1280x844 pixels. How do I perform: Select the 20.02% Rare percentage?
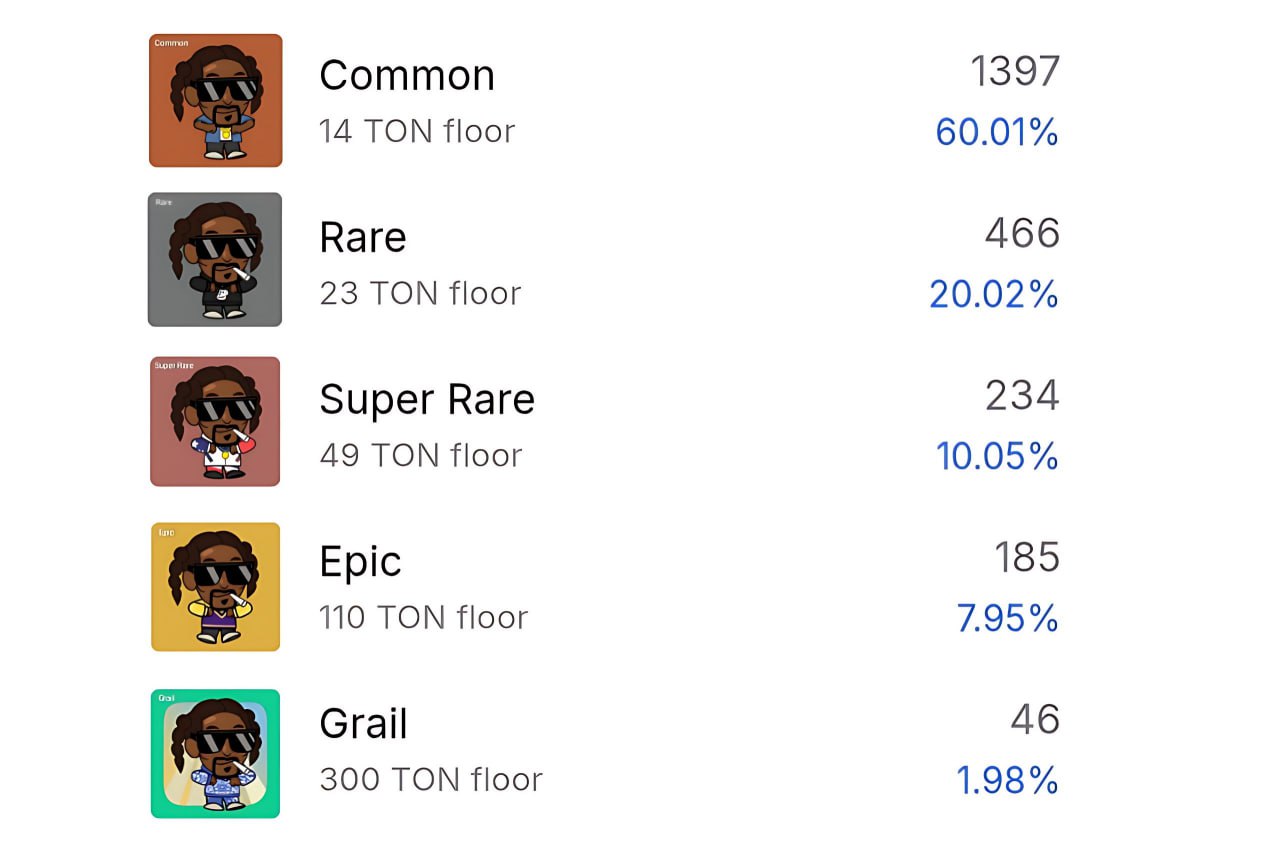(993, 294)
